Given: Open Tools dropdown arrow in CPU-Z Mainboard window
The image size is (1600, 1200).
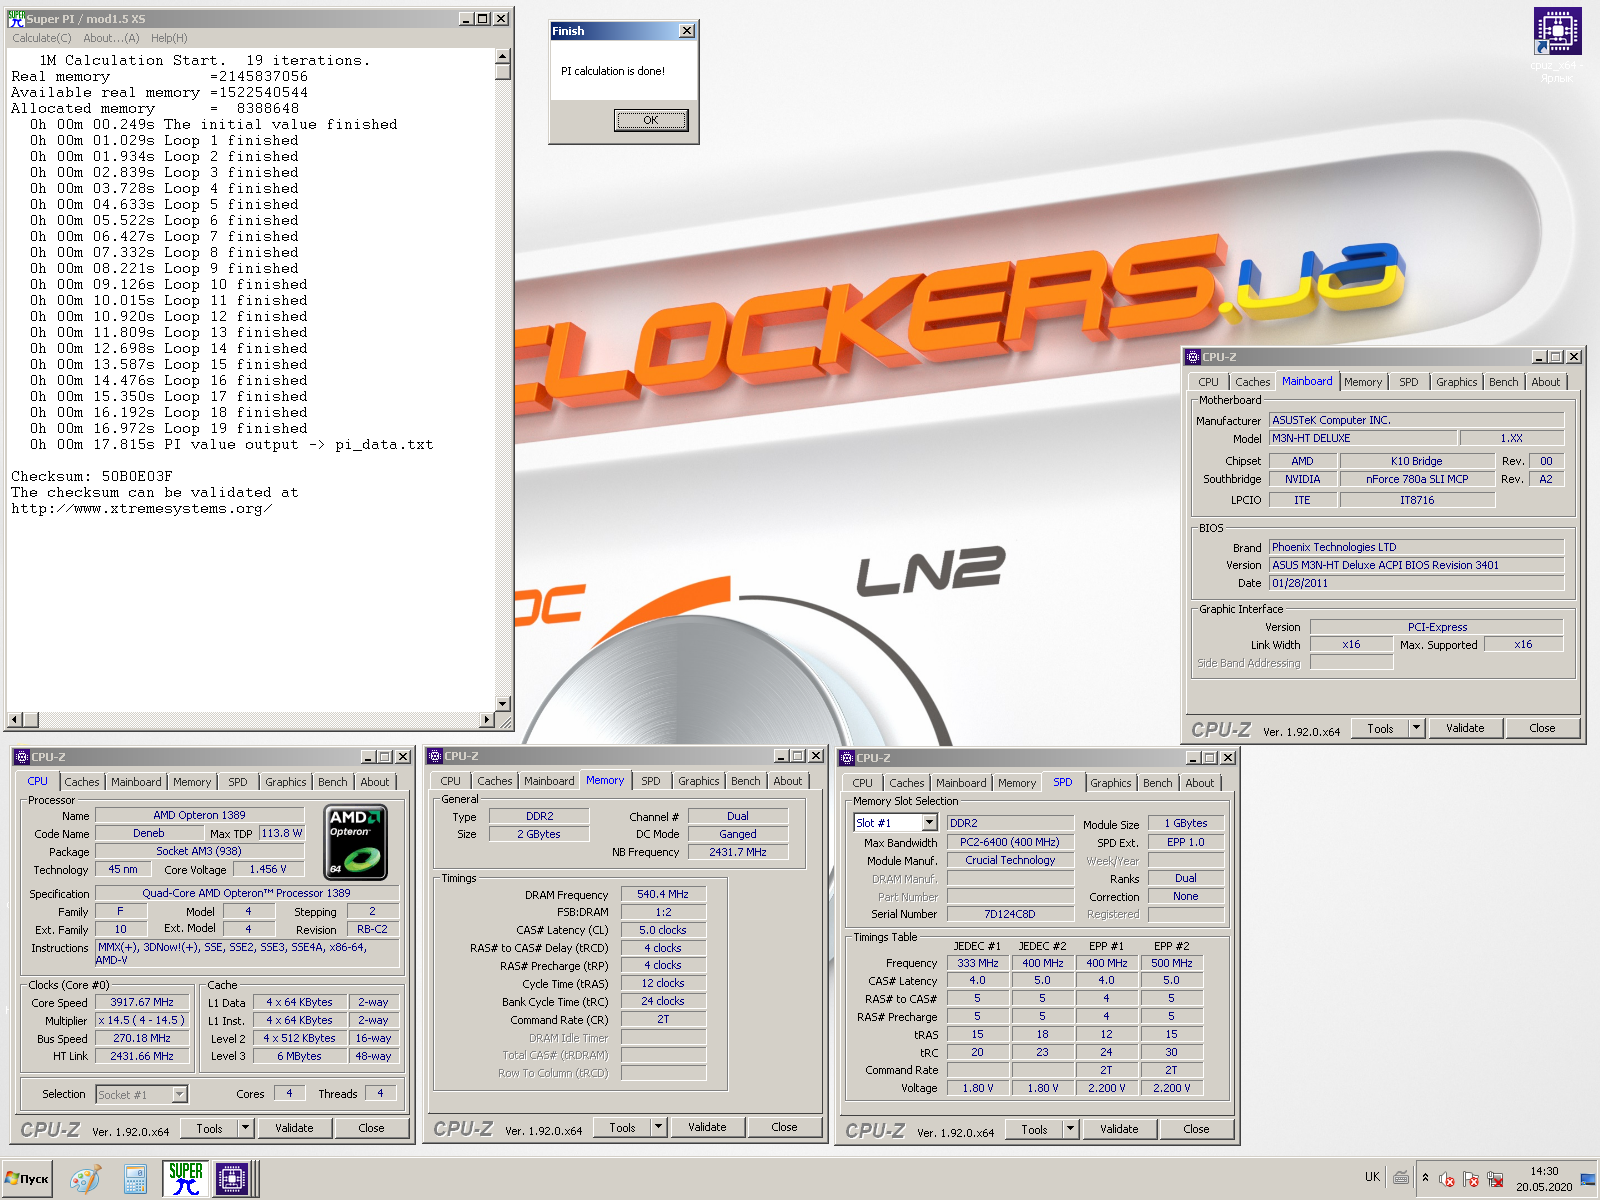Looking at the screenshot, I should [x=1416, y=728].
